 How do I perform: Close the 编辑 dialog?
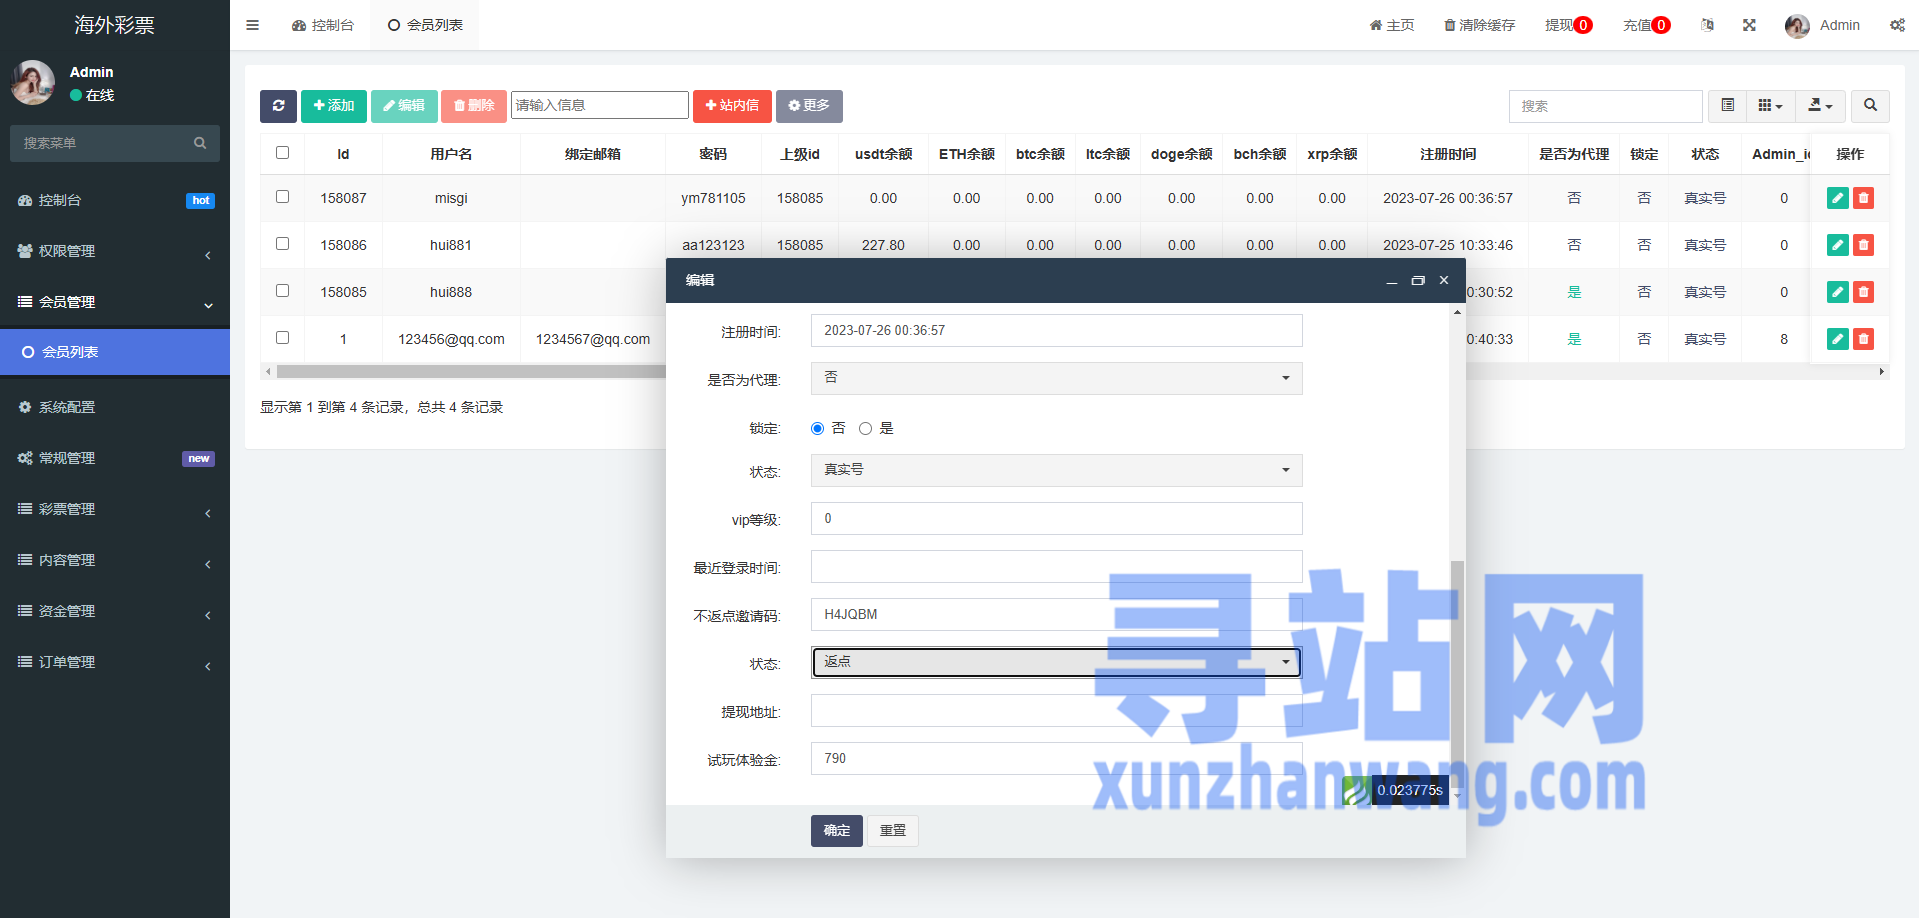pyautogui.click(x=1444, y=280)
